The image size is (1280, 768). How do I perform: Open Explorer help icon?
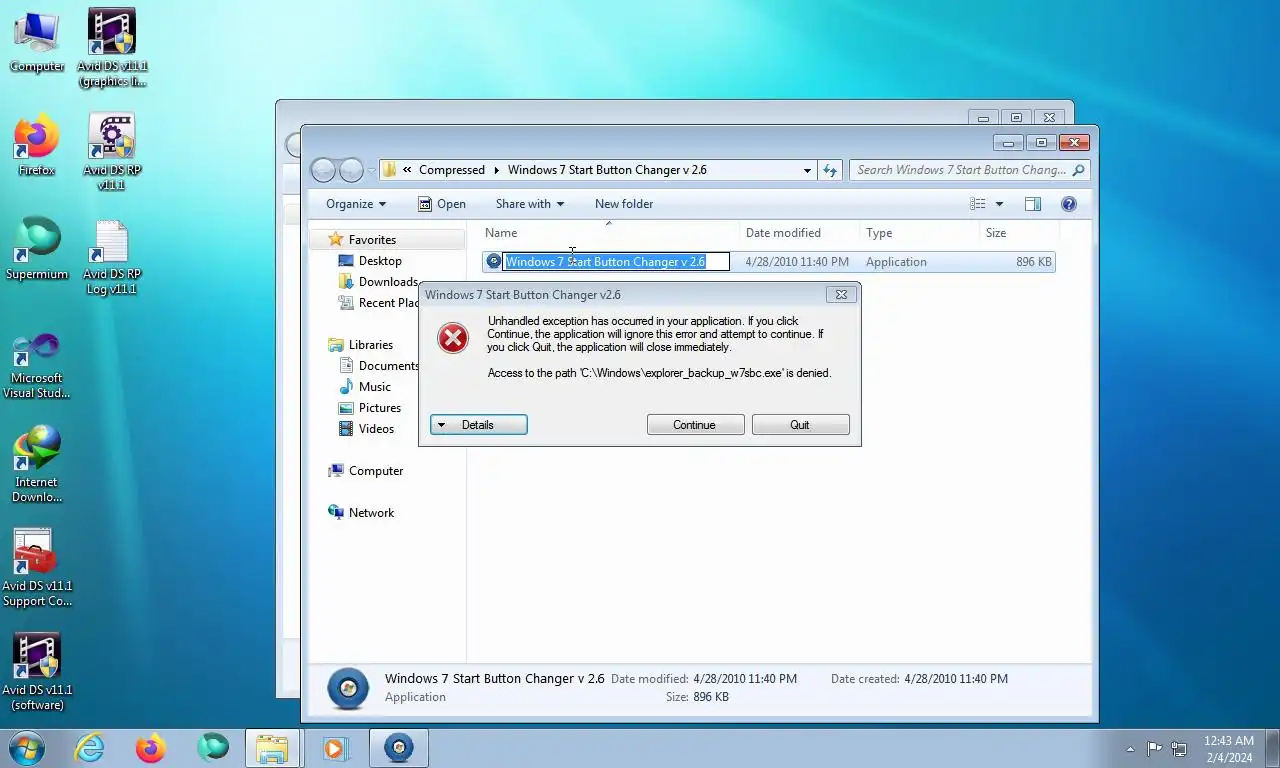click(x=1069, y=204)
